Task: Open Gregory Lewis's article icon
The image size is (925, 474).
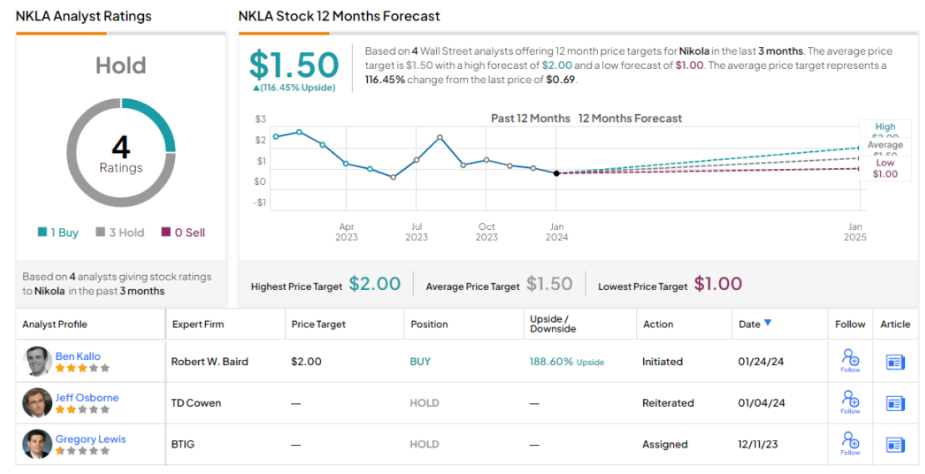Action: coord(895,444)
